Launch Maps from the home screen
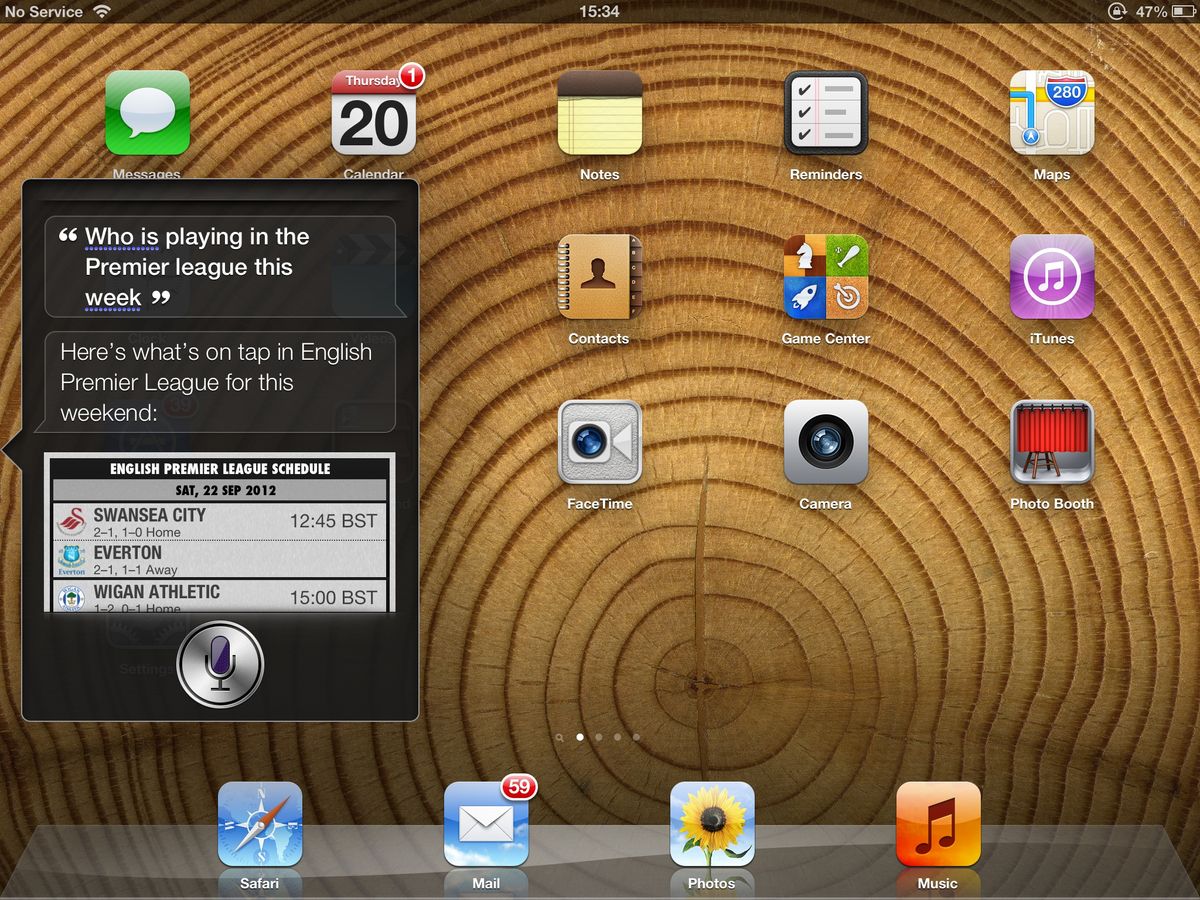The height and width of the screenshot is (900, 1200). [x=1052, y=113]
